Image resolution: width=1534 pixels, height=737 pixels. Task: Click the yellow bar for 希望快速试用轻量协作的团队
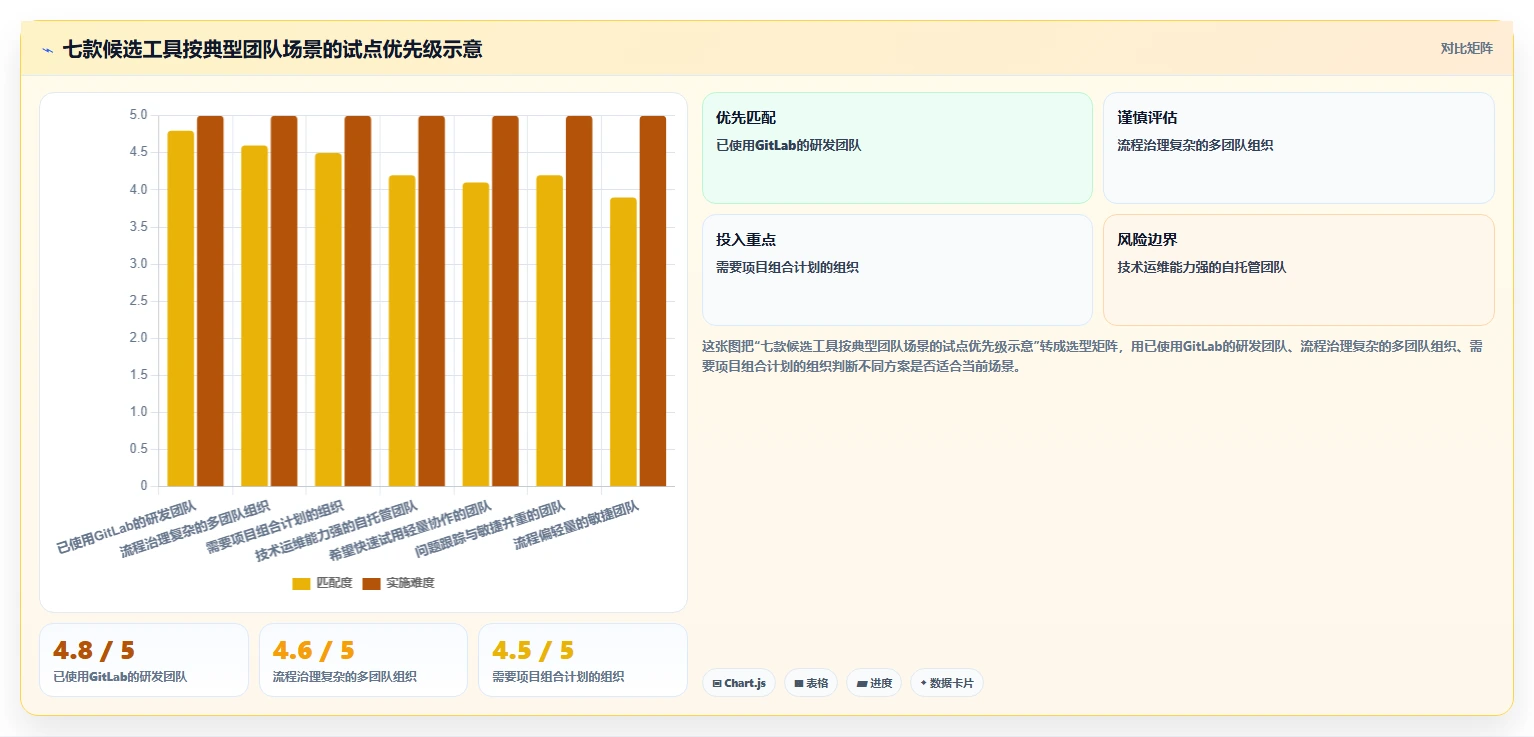click(476, 335)
